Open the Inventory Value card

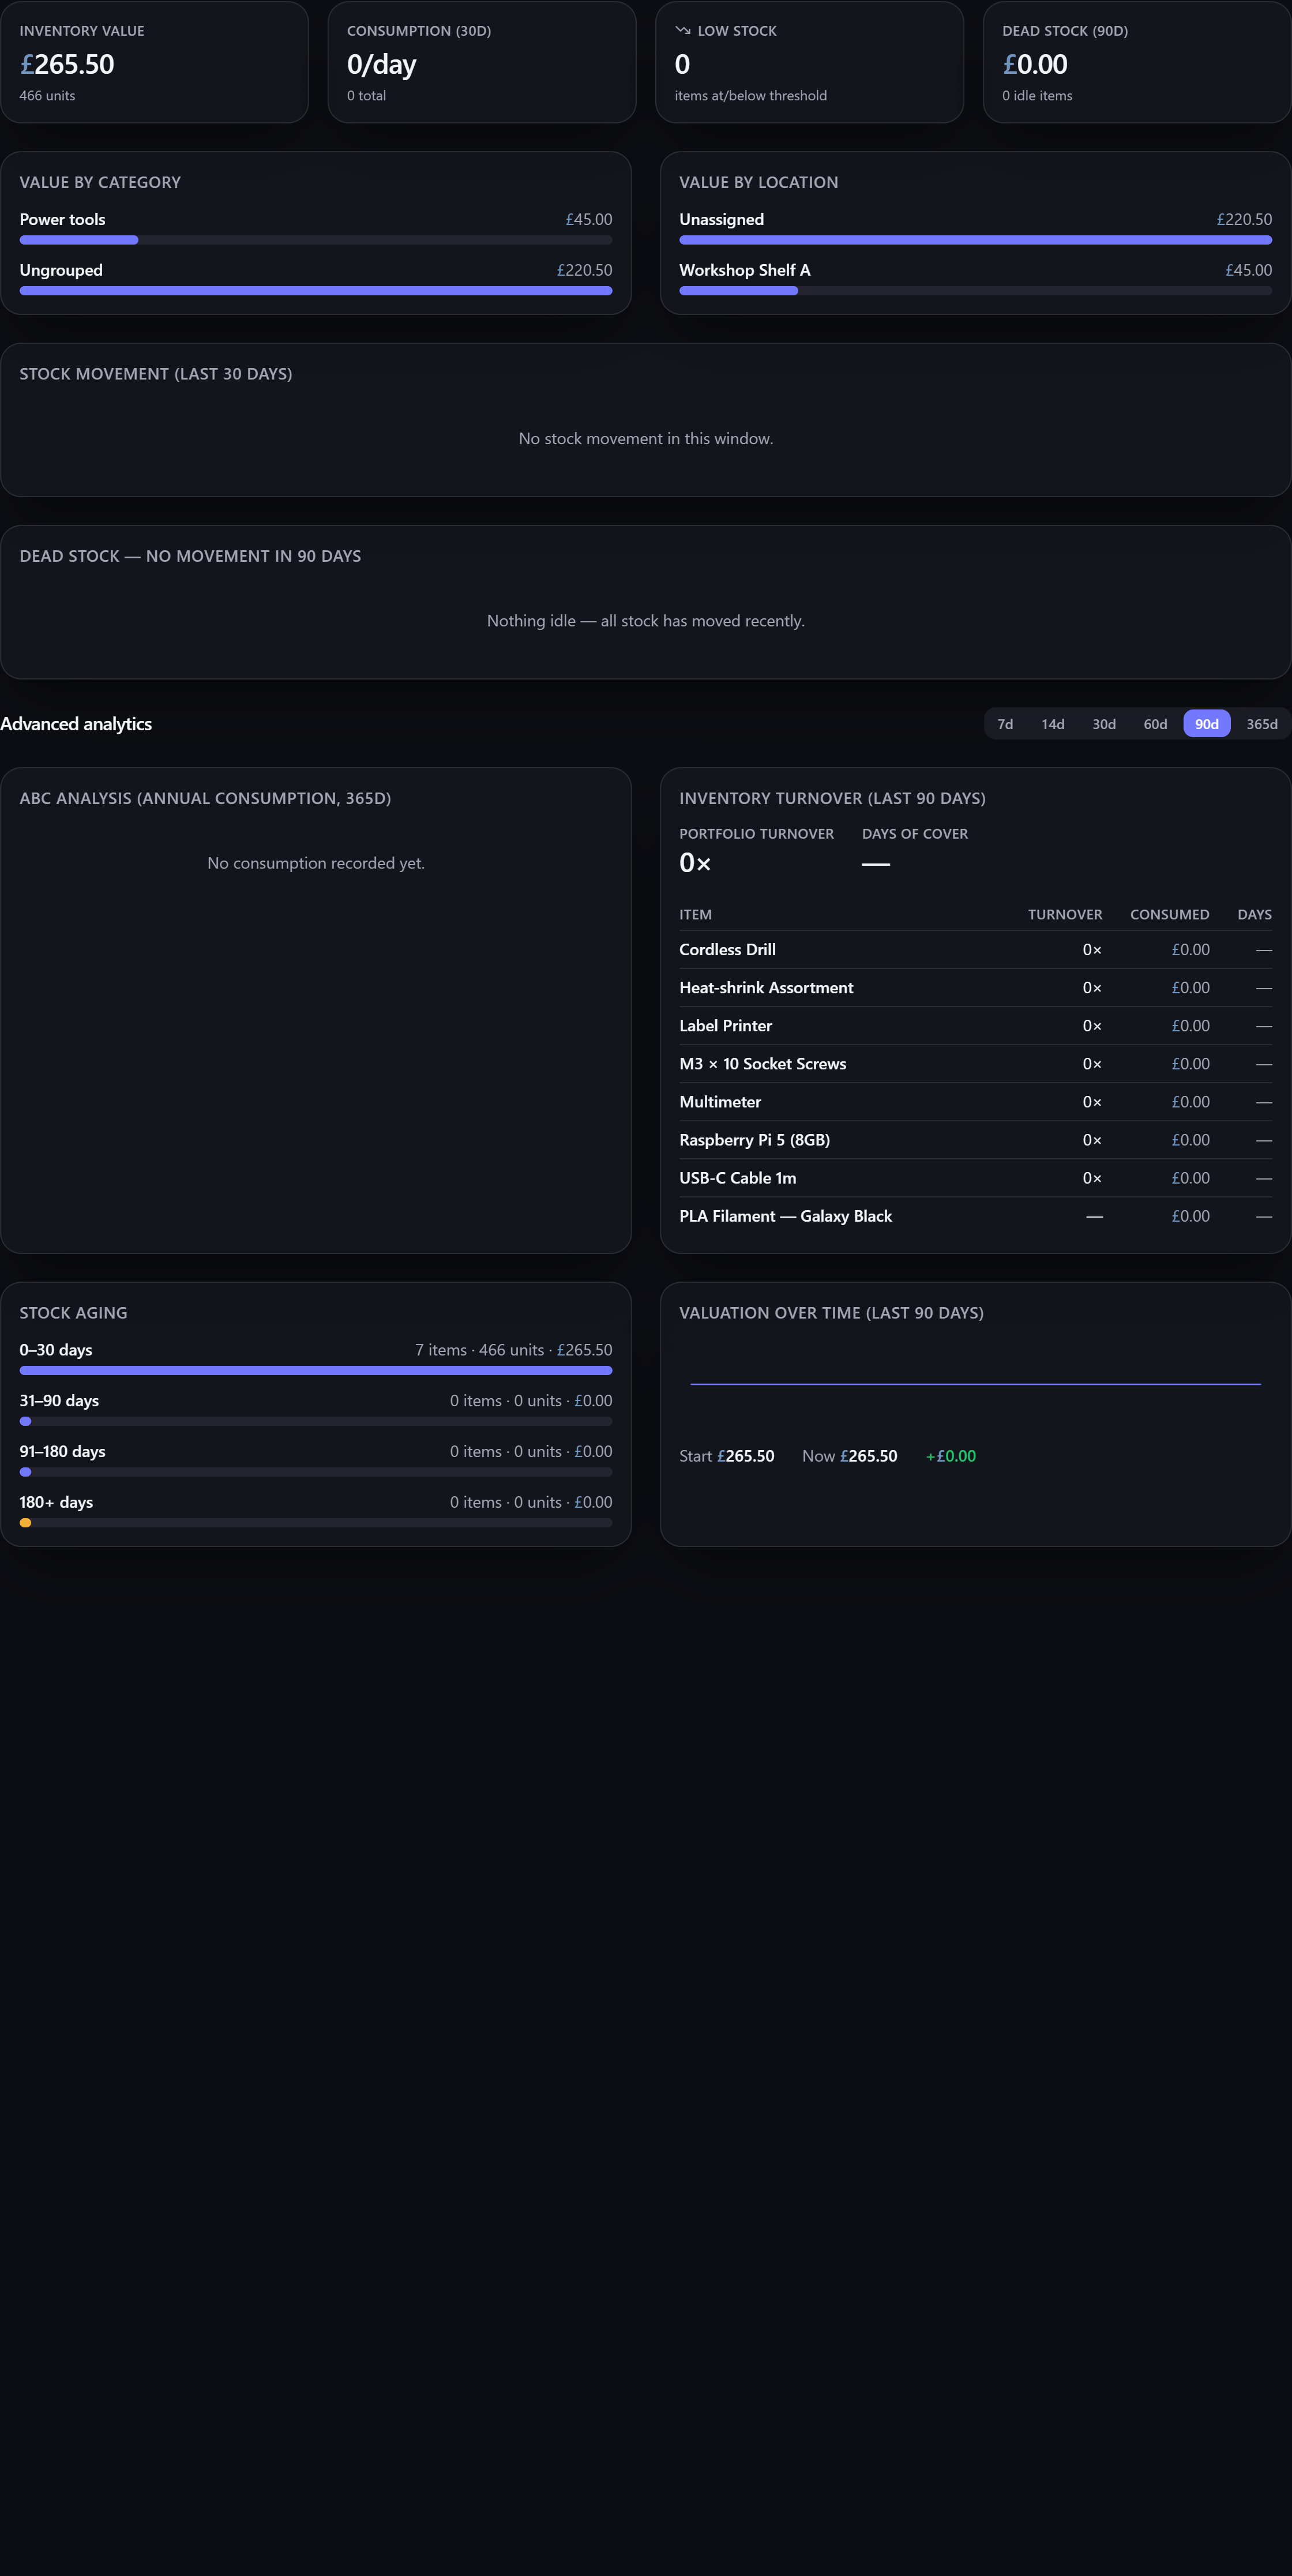pyautogui.click(x=154, y=62)
